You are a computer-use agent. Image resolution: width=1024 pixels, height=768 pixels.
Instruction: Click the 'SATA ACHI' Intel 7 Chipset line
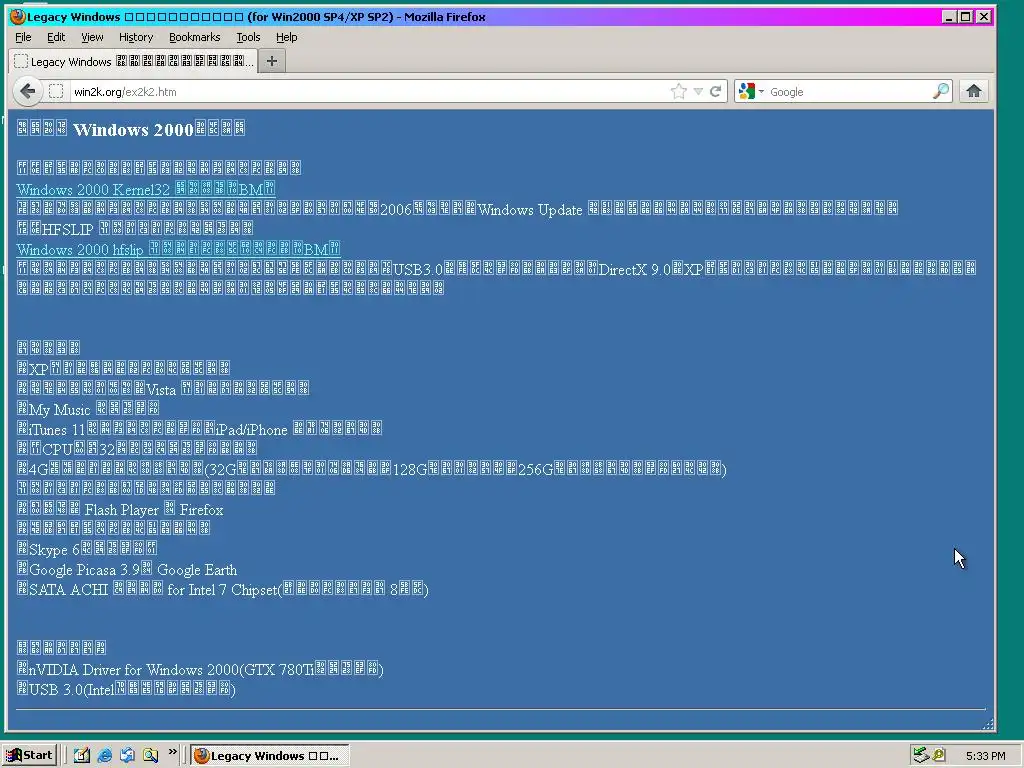point(223,590)
